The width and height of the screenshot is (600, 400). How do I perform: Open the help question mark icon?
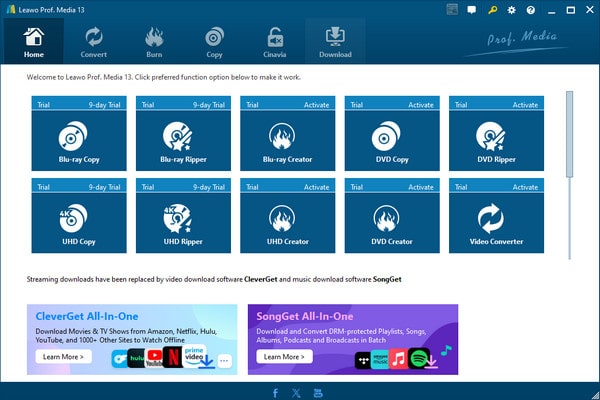531,10
